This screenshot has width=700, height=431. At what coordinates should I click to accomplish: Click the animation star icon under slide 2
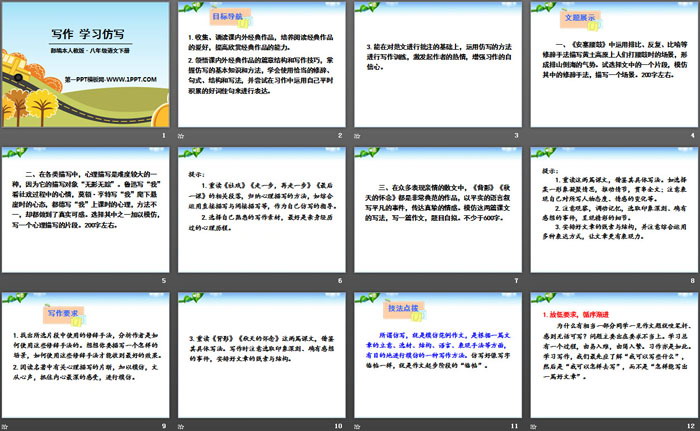click(180, 135)
